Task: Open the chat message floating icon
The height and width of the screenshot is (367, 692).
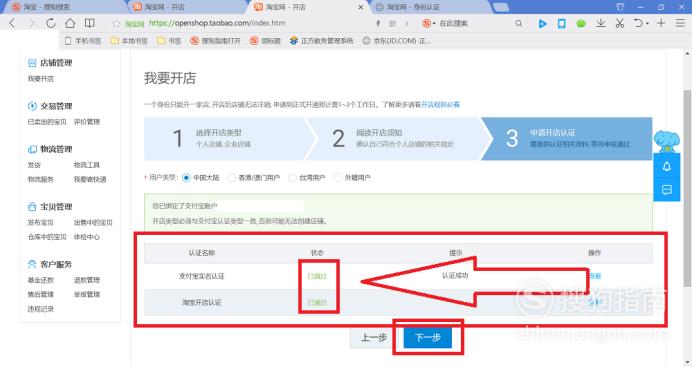Action: click(666, 190)
